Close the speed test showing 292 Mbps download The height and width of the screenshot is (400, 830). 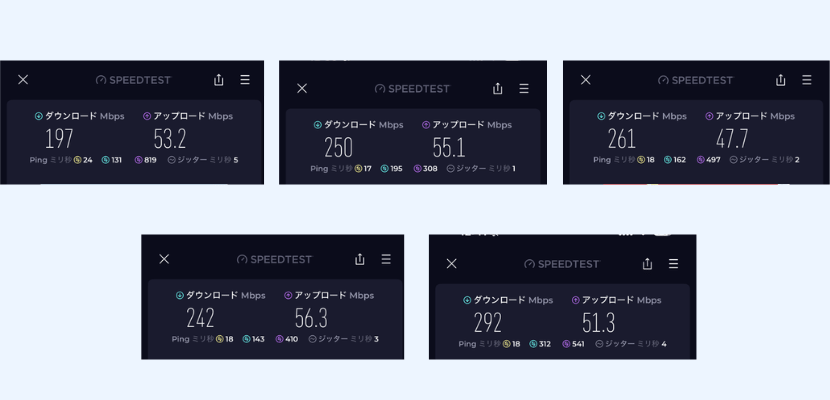coord(451,264)
